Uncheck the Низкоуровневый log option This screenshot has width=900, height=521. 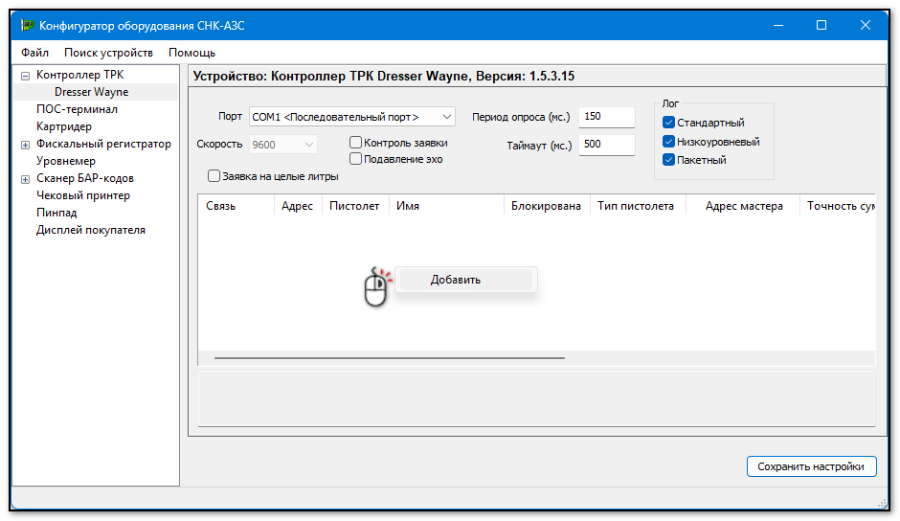(x=669, y=142)
